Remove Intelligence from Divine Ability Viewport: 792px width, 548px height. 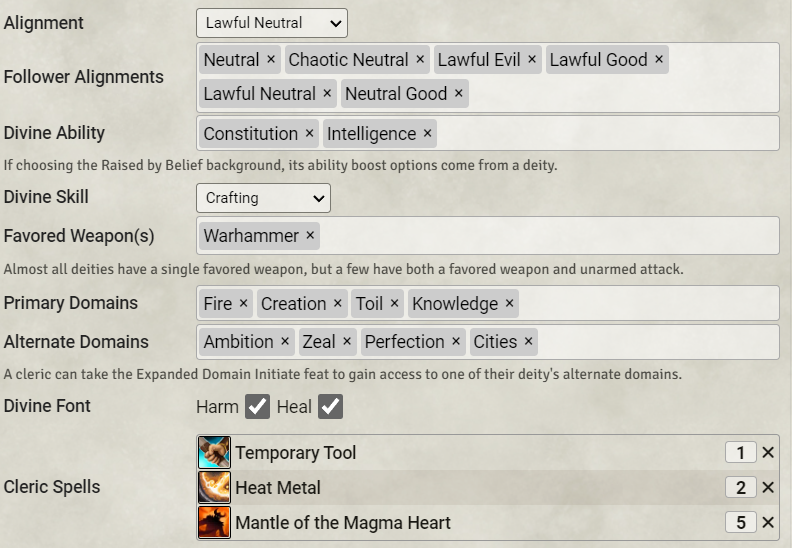428,134
